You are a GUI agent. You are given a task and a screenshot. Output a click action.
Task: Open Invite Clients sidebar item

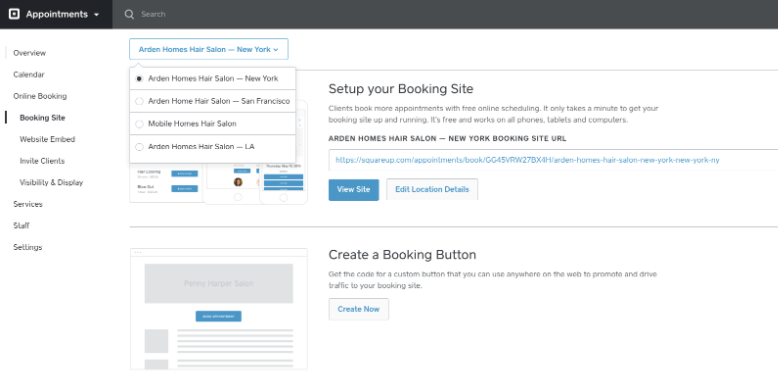42,161
